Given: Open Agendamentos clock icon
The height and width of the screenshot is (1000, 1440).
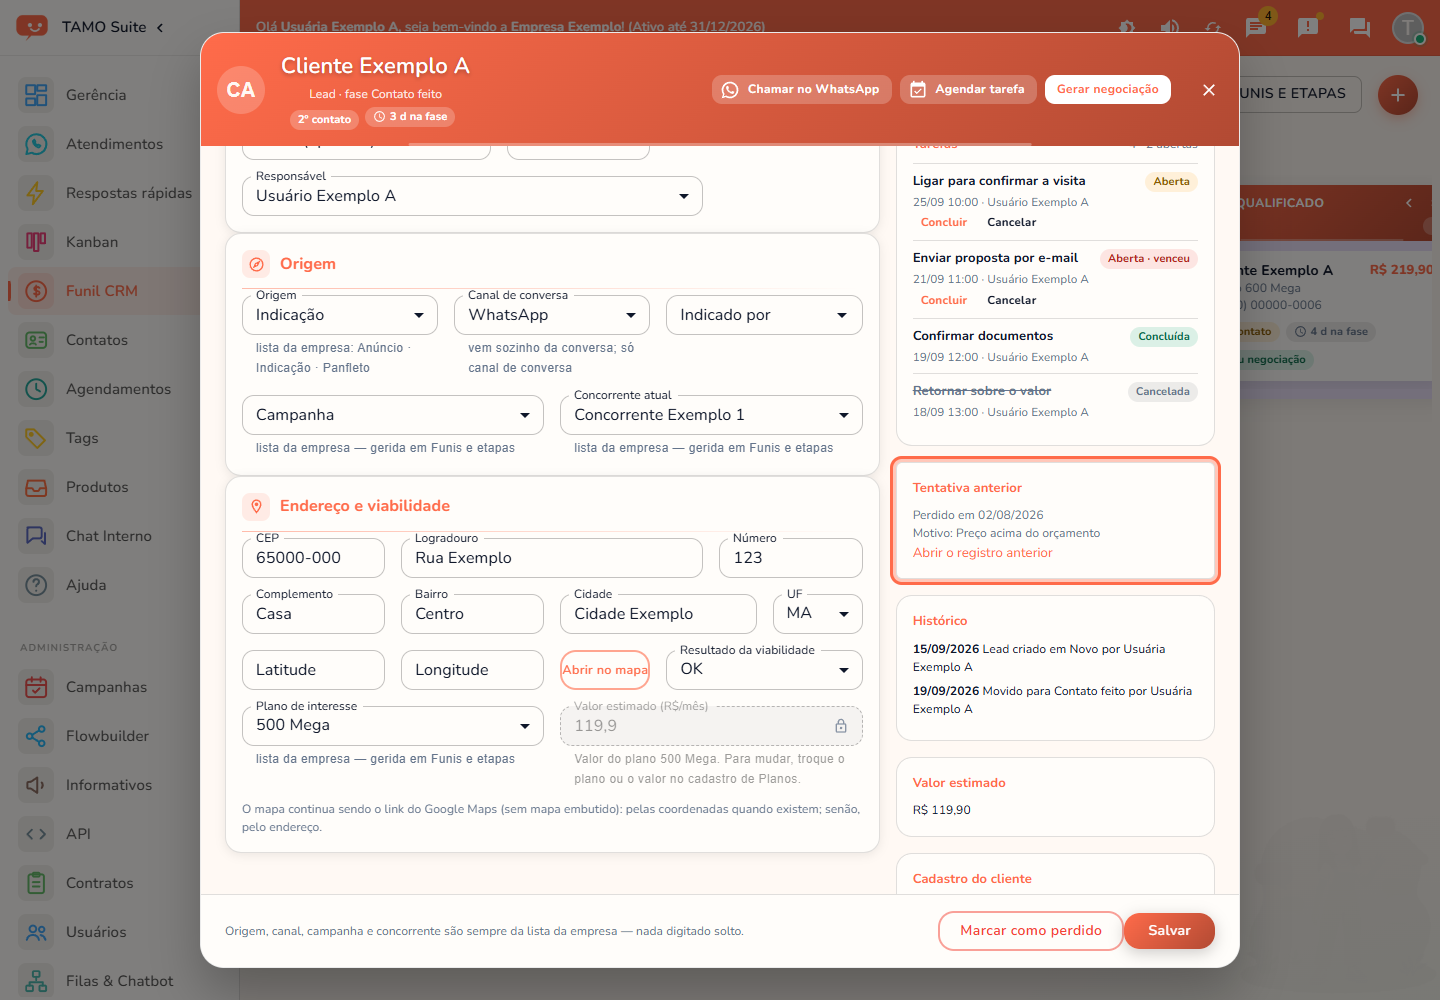Looking at the screenshot, I should 36,389.
